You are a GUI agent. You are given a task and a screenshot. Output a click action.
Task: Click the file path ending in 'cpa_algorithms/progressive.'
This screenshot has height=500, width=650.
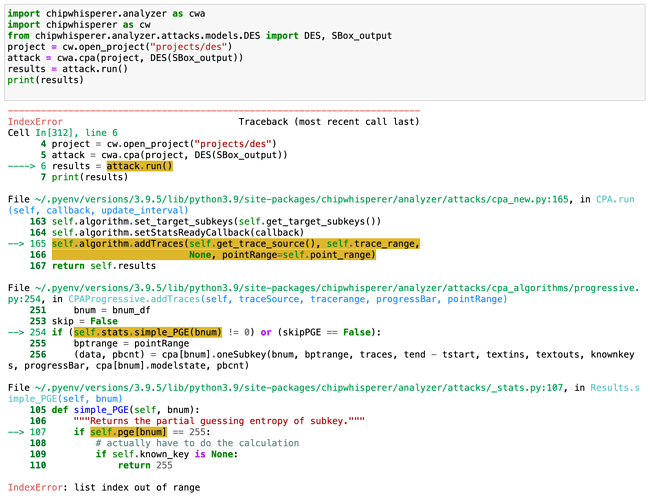click(x=337, y=288)
